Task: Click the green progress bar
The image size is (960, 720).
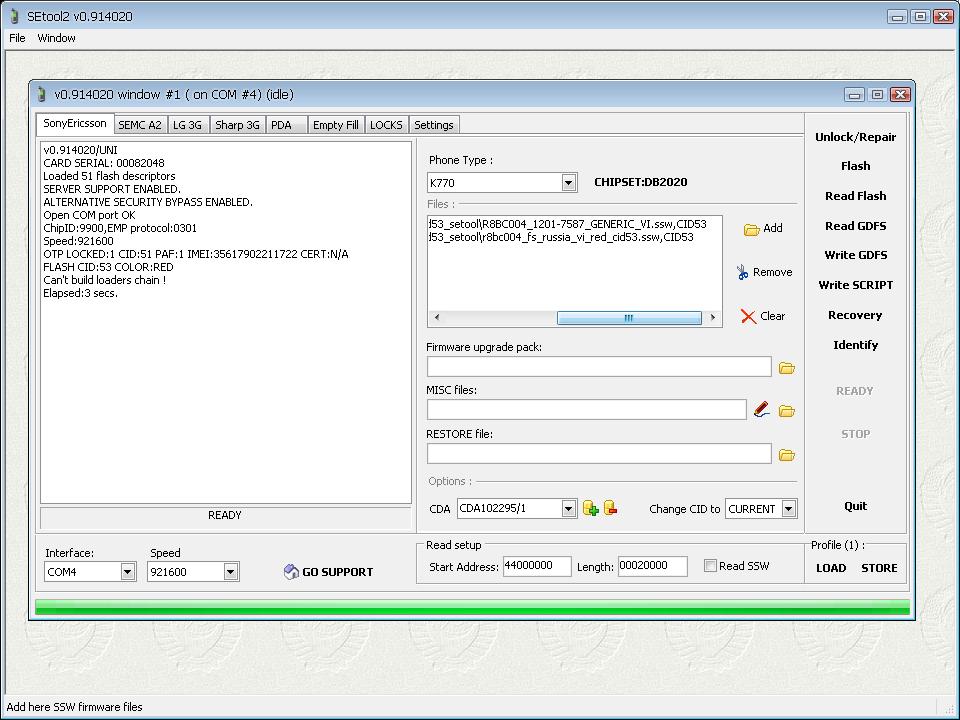Action: point(472,607)
